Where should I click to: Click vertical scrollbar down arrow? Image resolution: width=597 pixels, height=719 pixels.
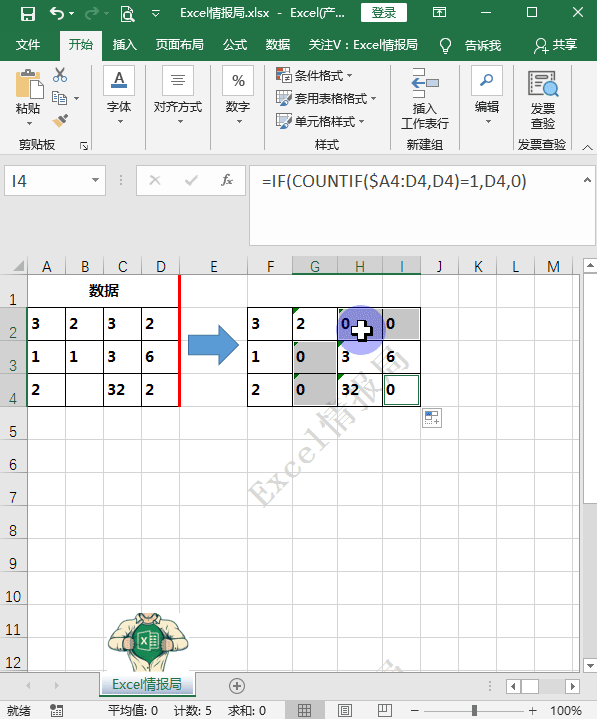pos(590,665)
